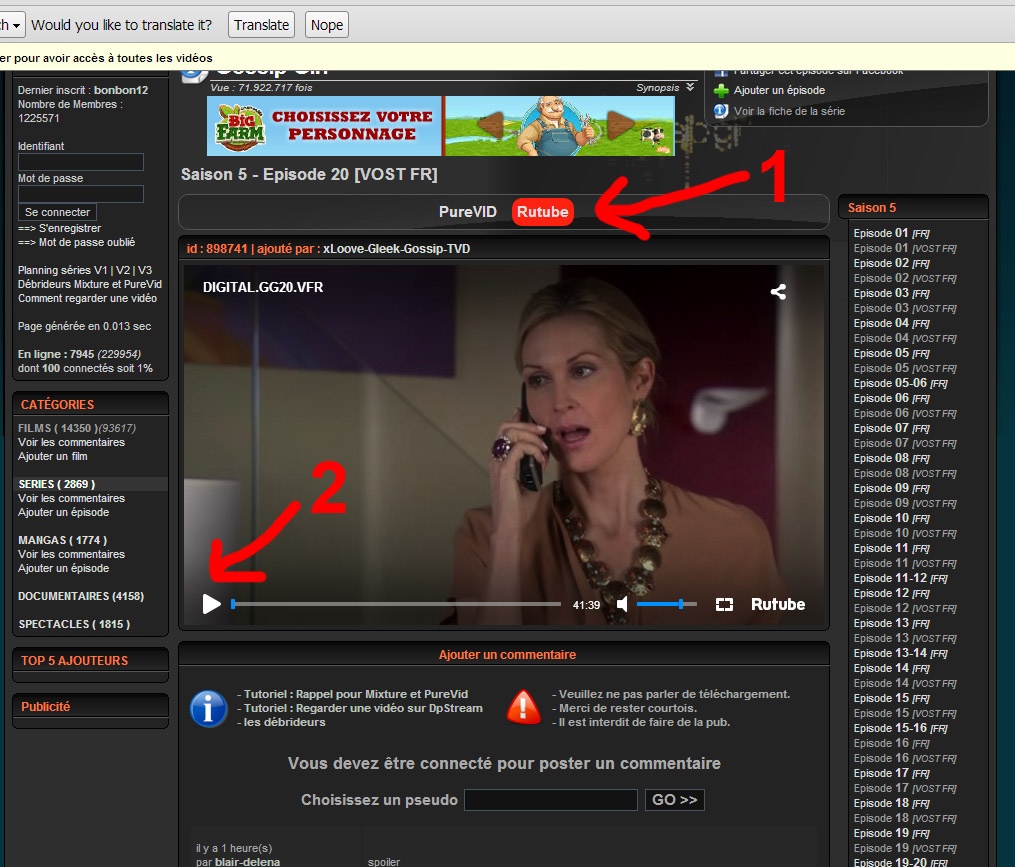Click the share icon on video

click(778, 292)
